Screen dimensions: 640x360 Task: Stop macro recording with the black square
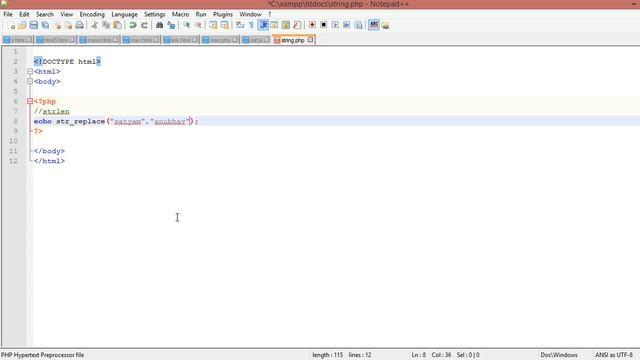(324, 25)
